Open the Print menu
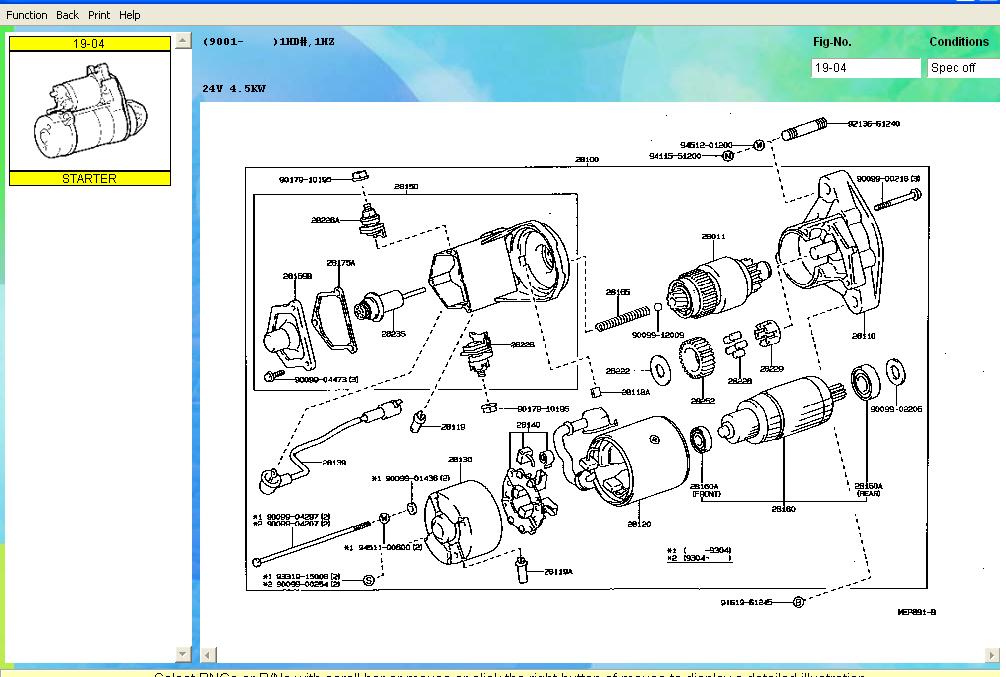The width and height of the screenshot is (1006, 677). (x=99, y=15)
